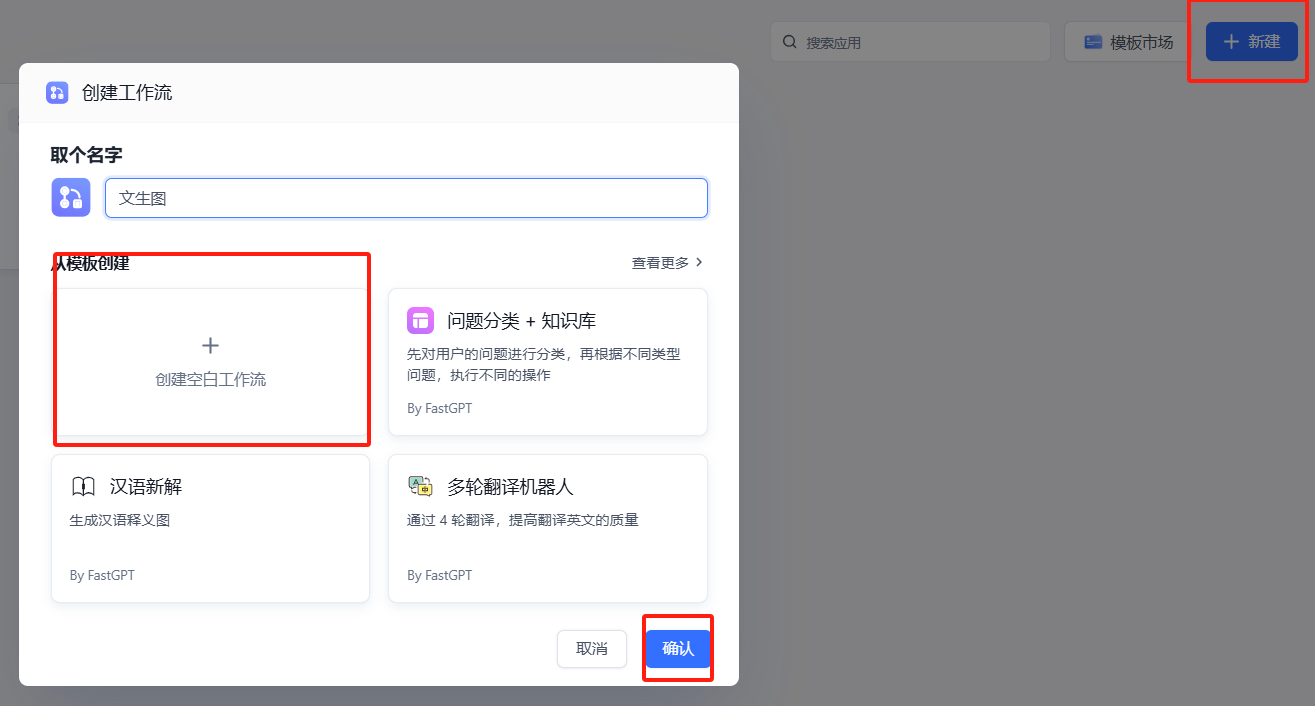1315x706 pixels.
Task: Select the 多轮翻译机器人 template card
Action: [x=547, y=528]
